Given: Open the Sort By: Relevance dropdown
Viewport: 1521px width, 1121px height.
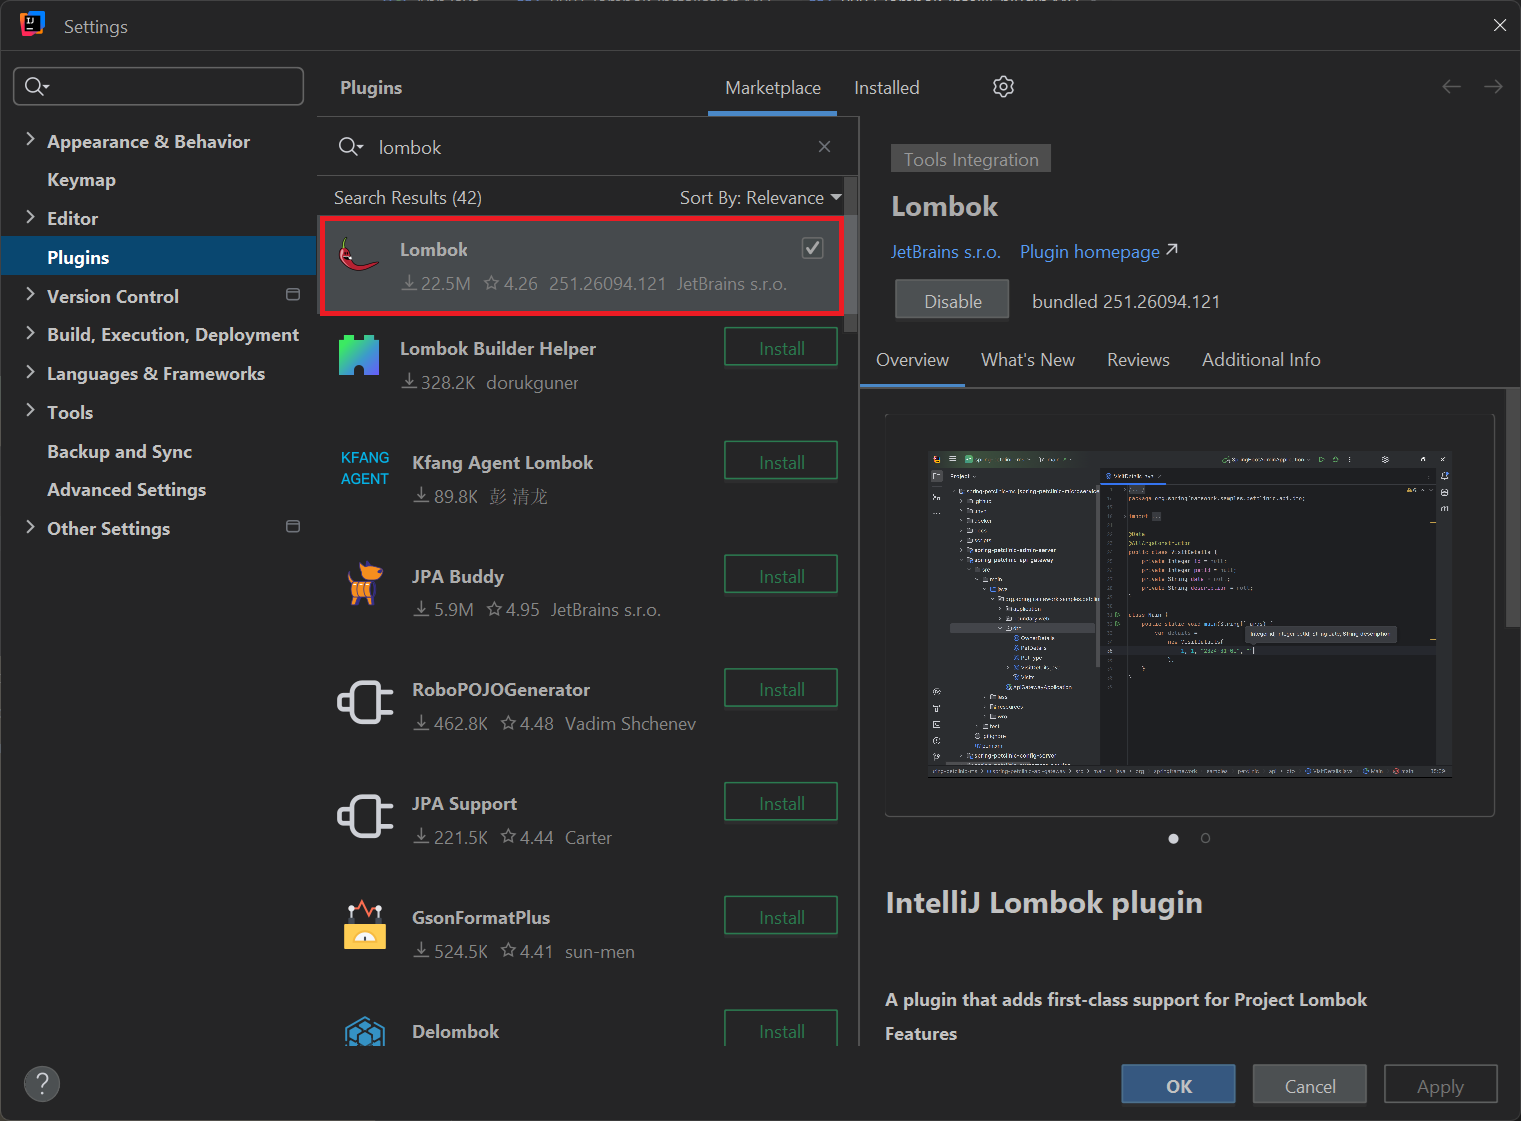Looking at the screenshot, I should click(x=759, y=197).
